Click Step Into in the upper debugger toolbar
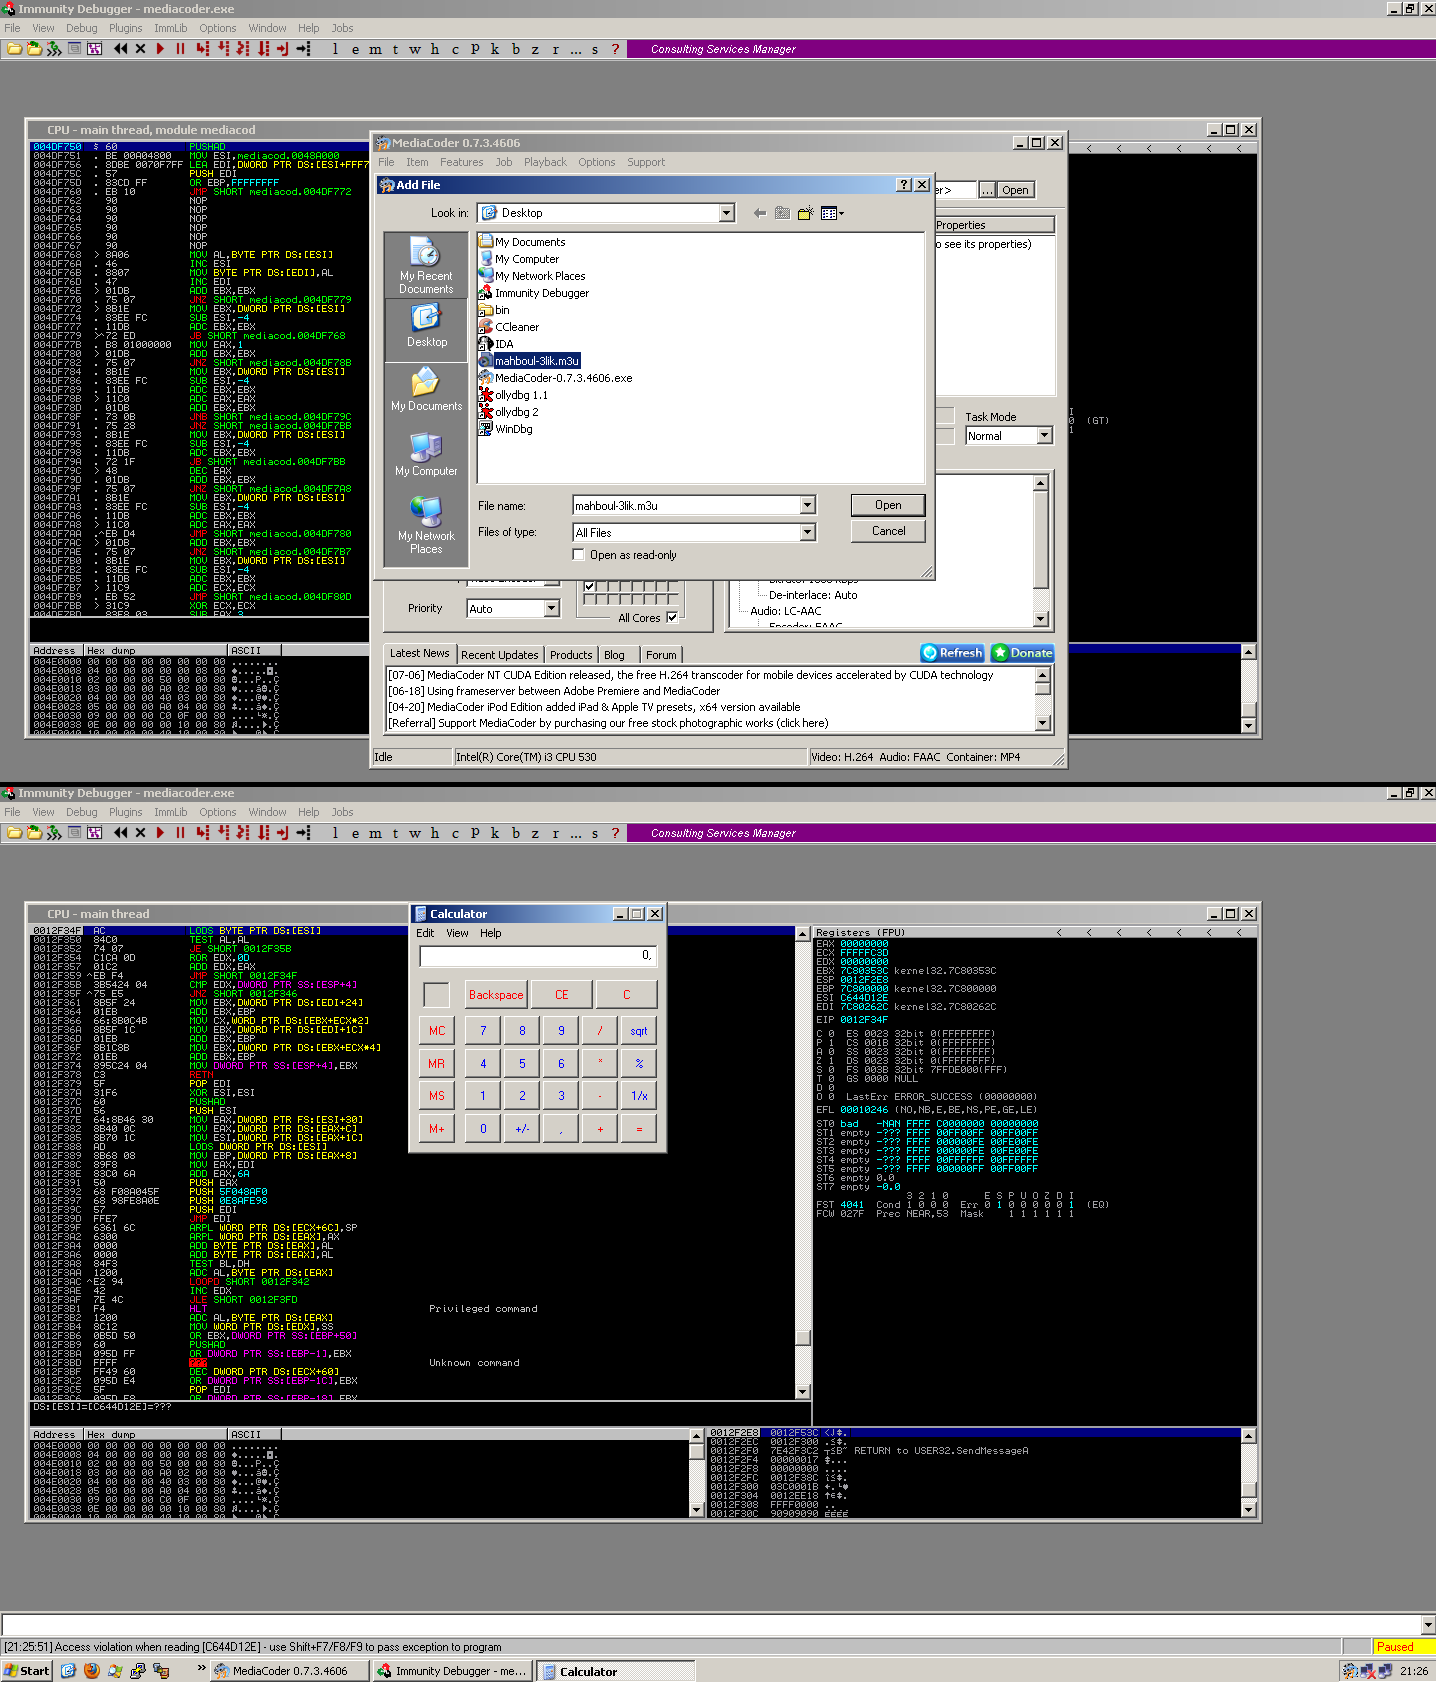This screenshot has width=1436, height=1682. (203, 49)
